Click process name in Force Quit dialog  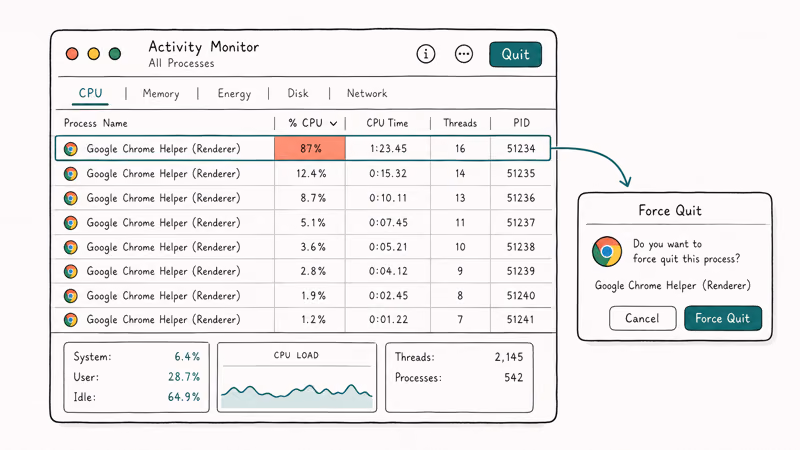tap(672, 285)
